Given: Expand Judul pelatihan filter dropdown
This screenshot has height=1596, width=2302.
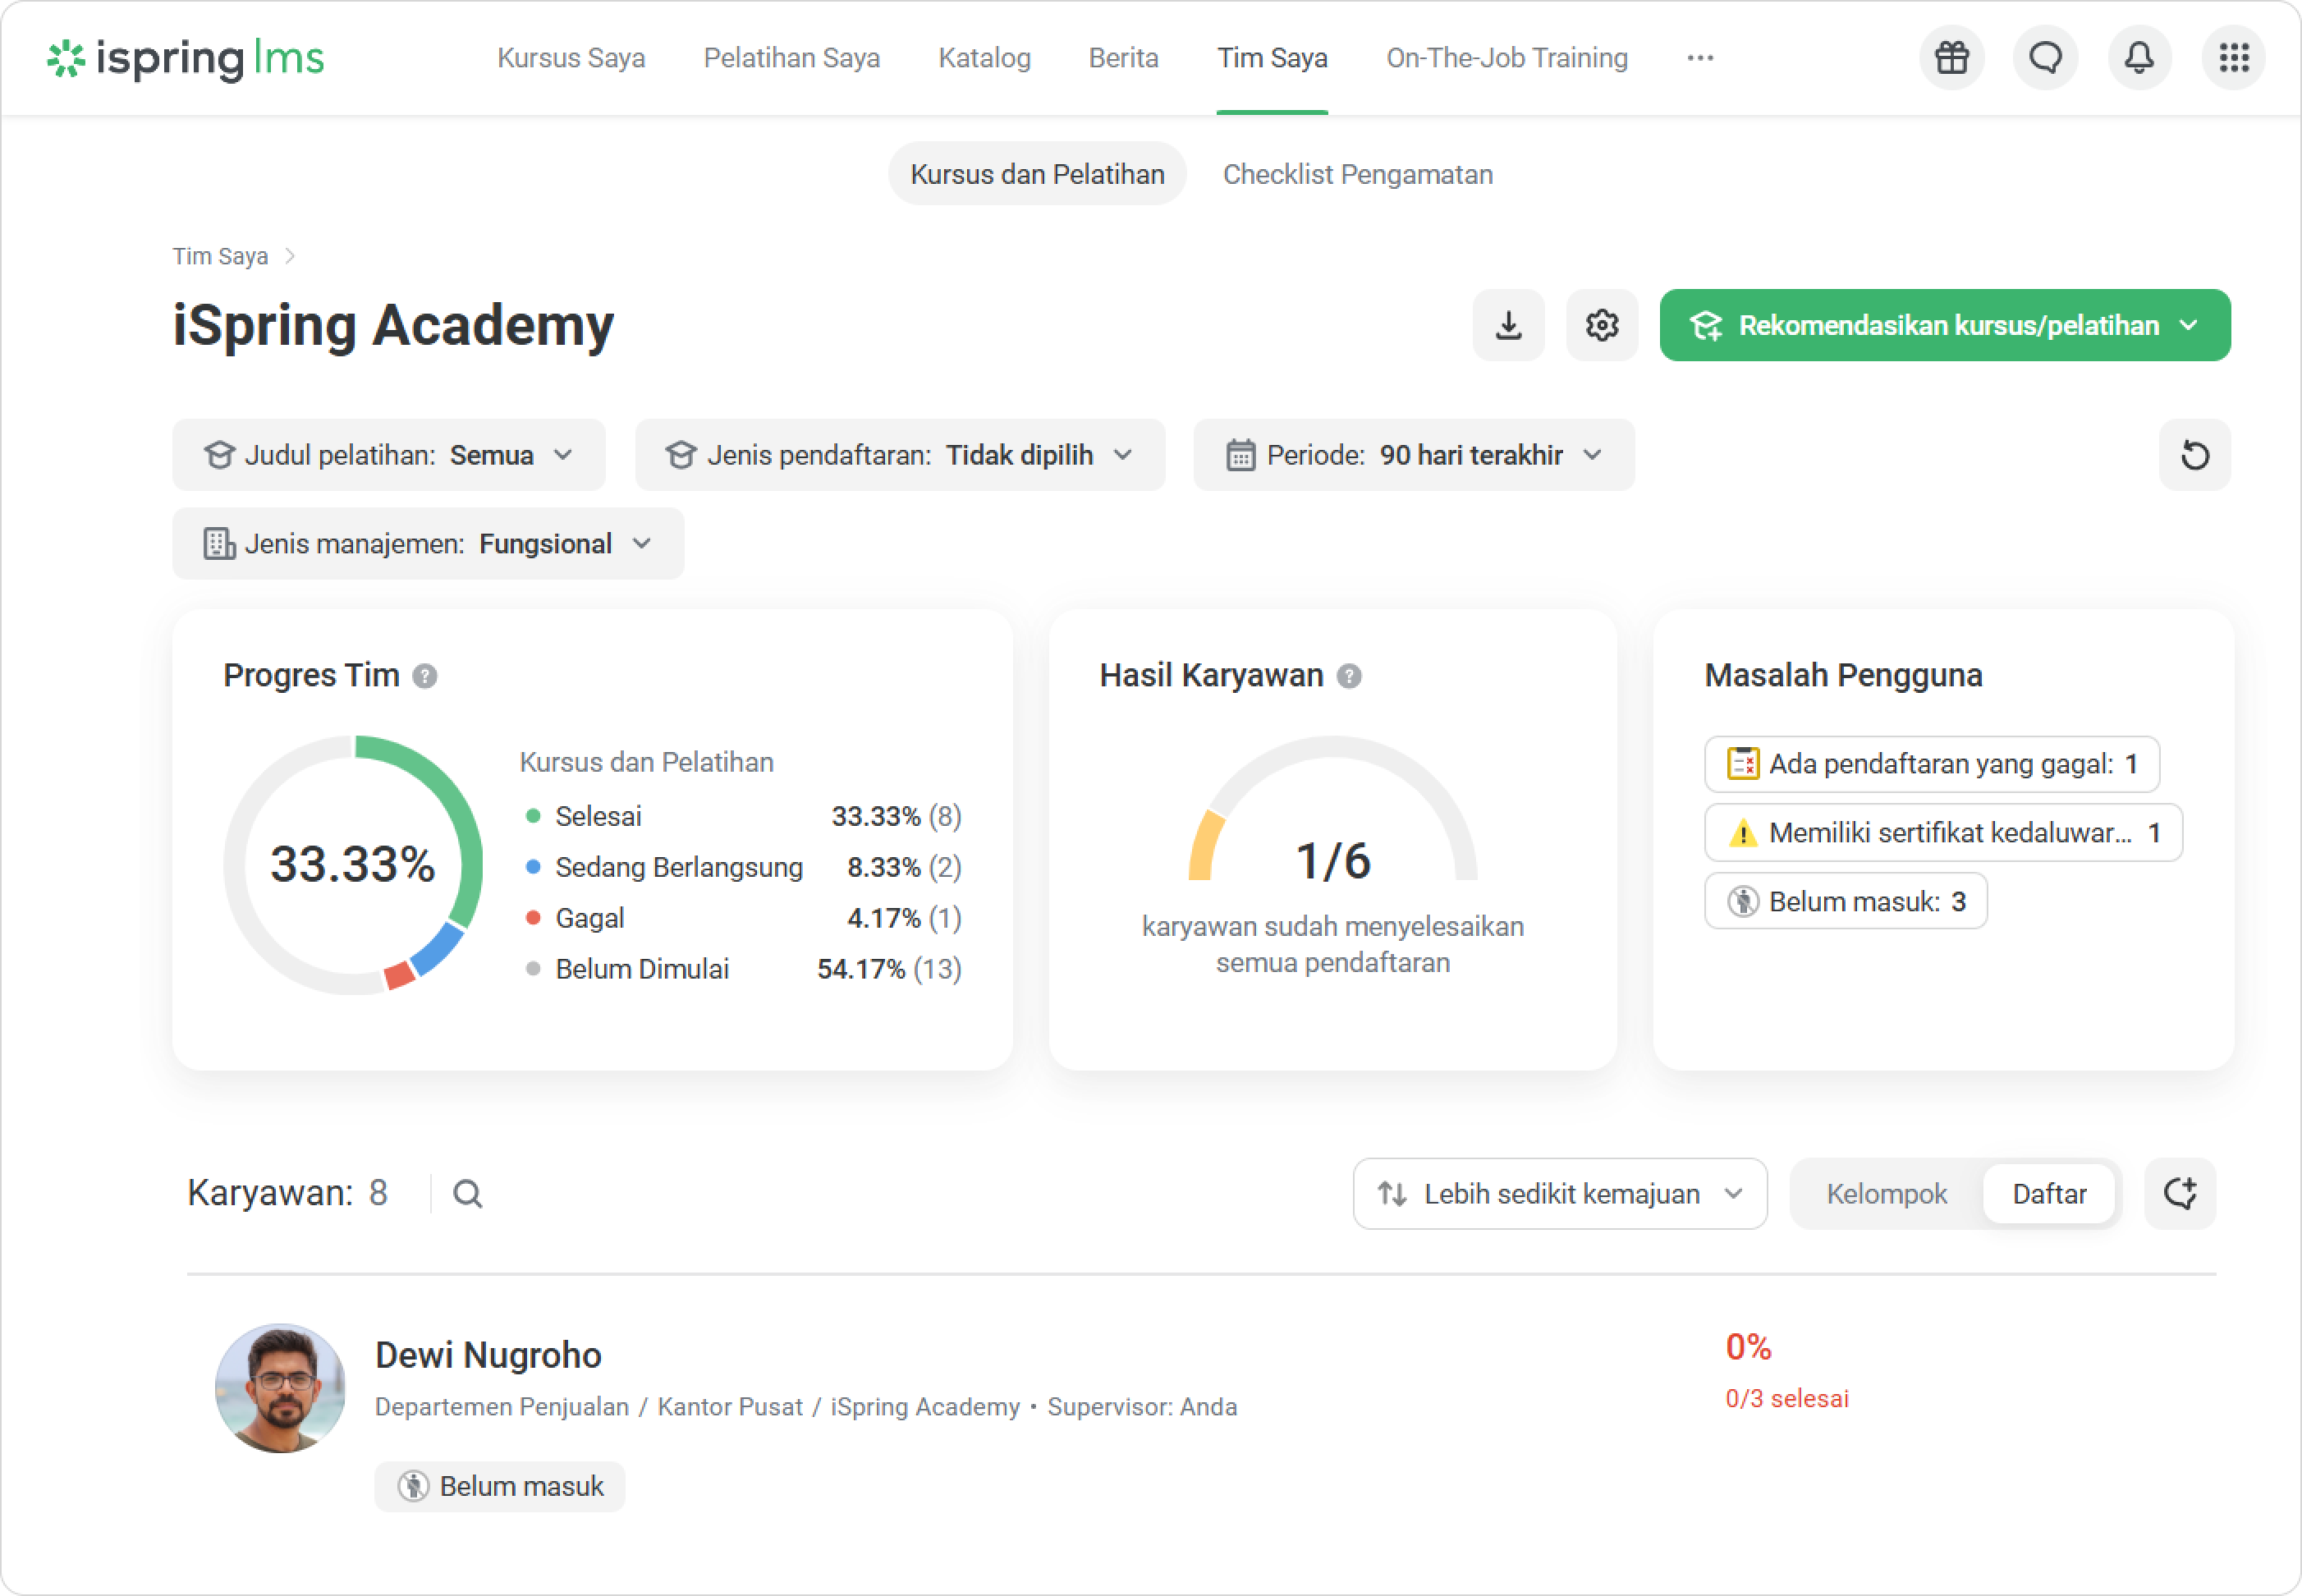Looking at the screenshot, I should pyautogui.click(x=389, y=455).
